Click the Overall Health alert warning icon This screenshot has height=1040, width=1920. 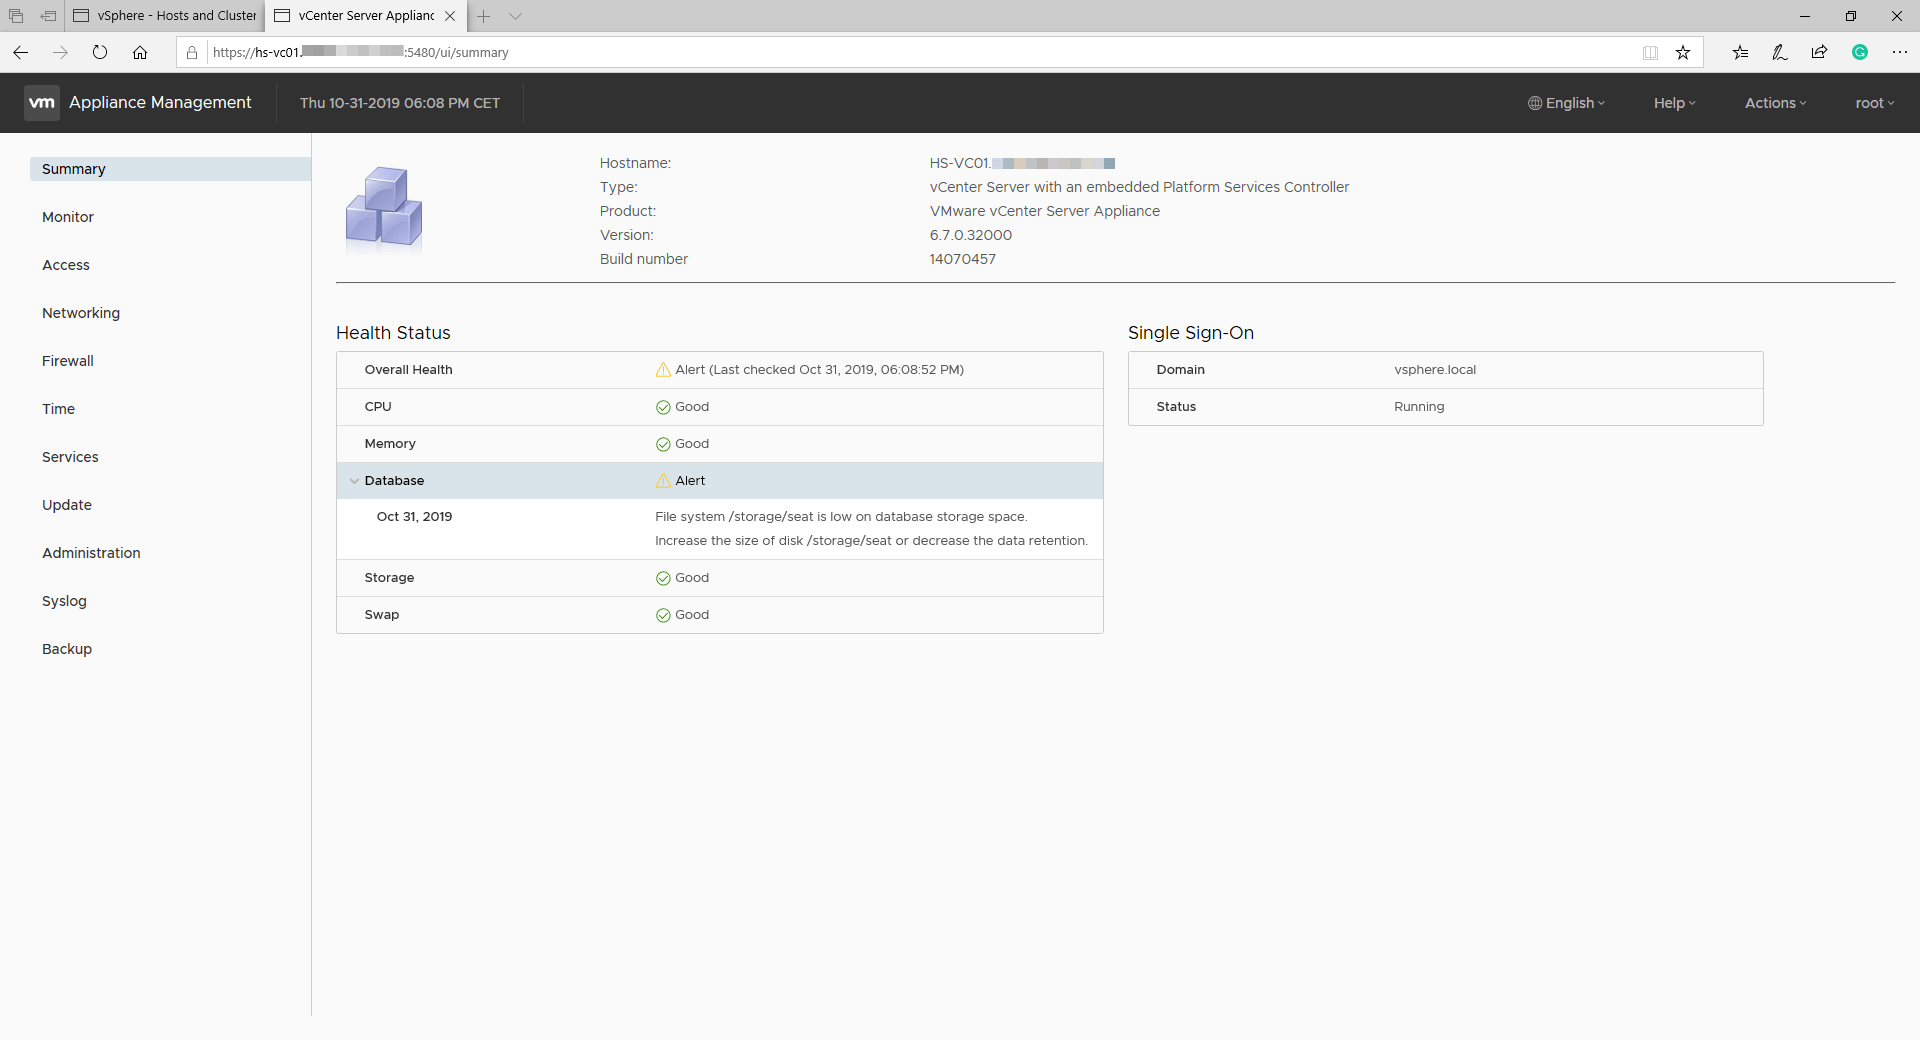(x=663, y=370)
